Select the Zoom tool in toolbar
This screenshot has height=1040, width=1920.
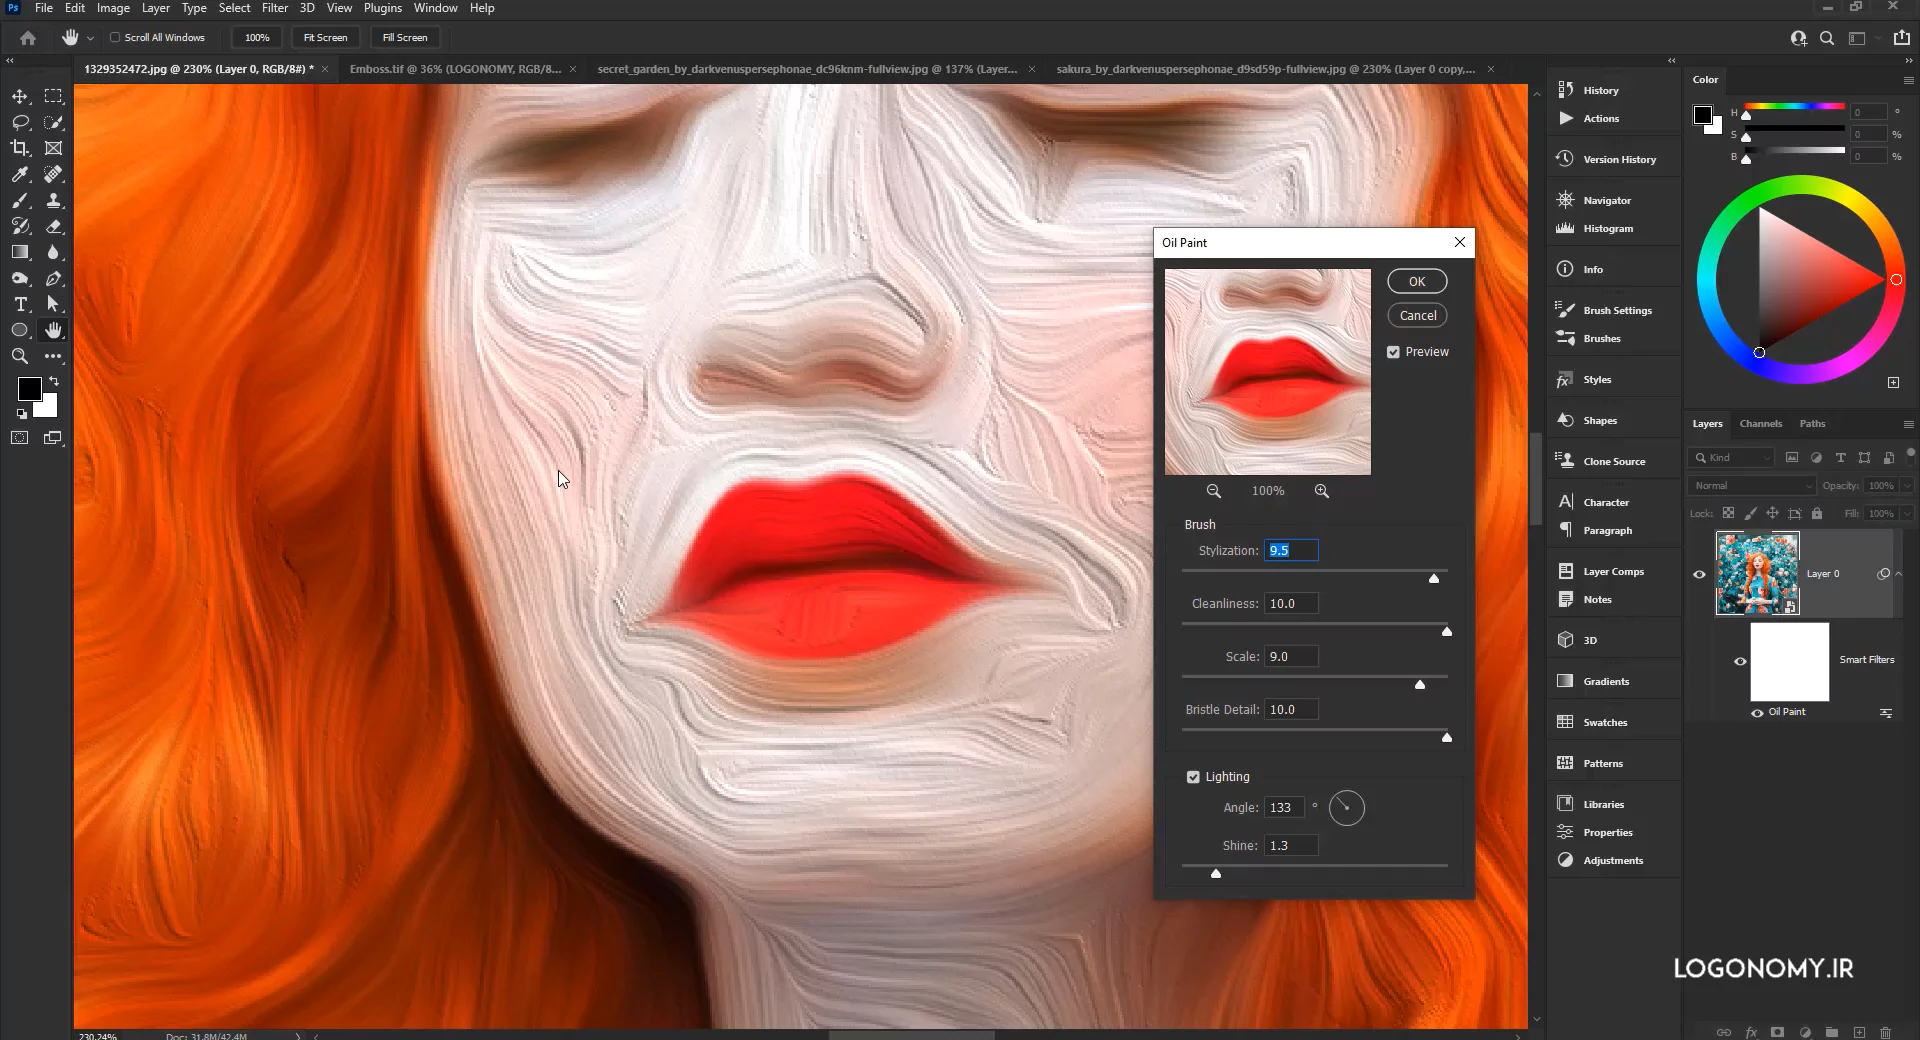click(x=20, y=356)
